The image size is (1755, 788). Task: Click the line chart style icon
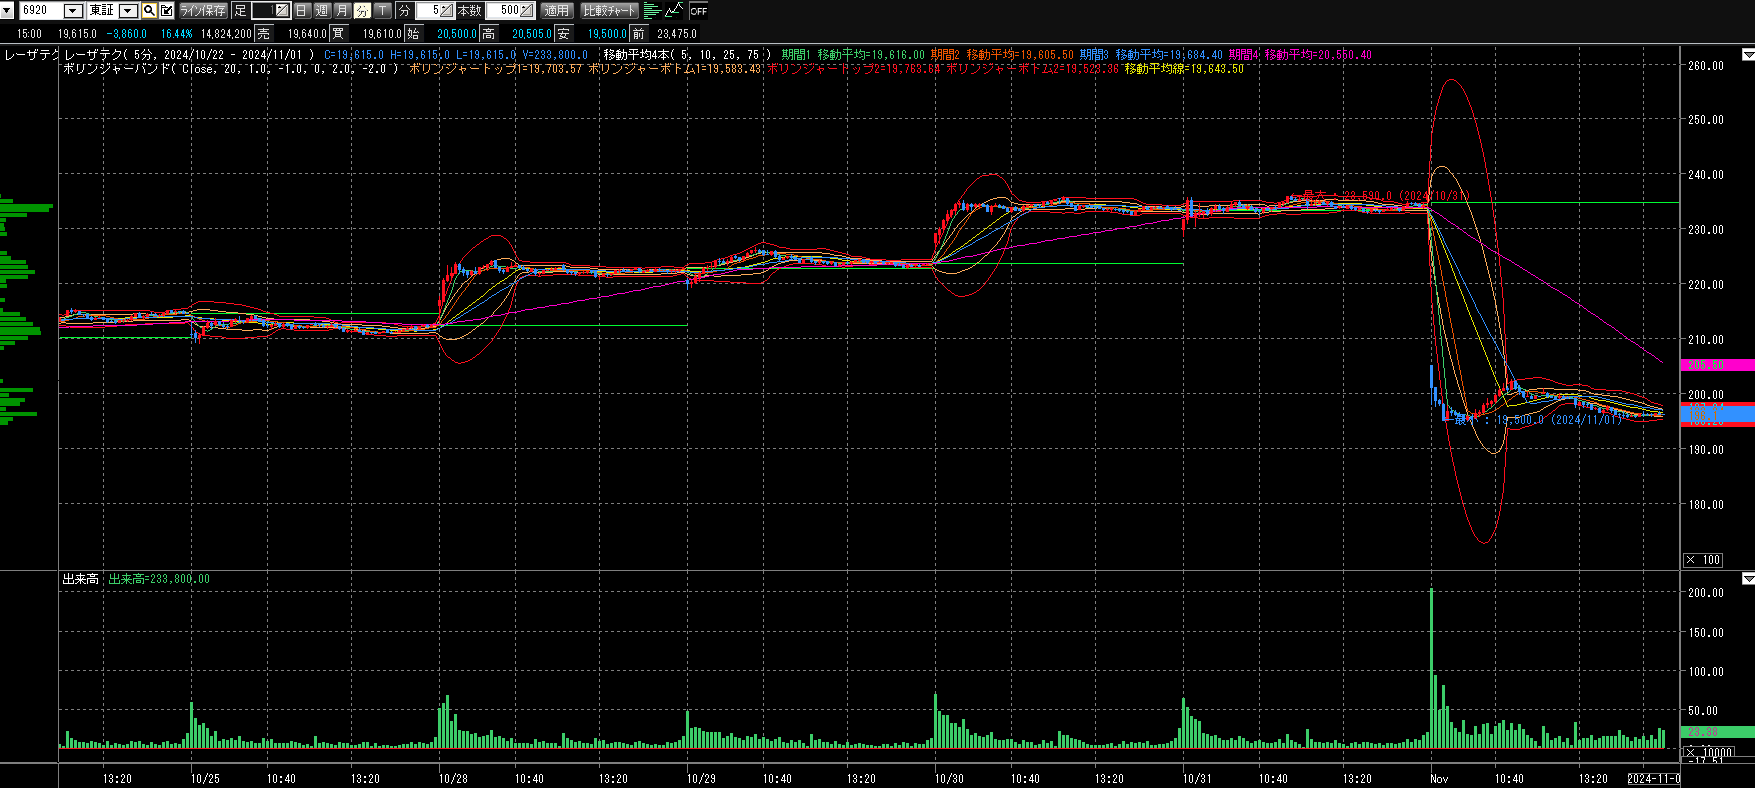point(674,11)
